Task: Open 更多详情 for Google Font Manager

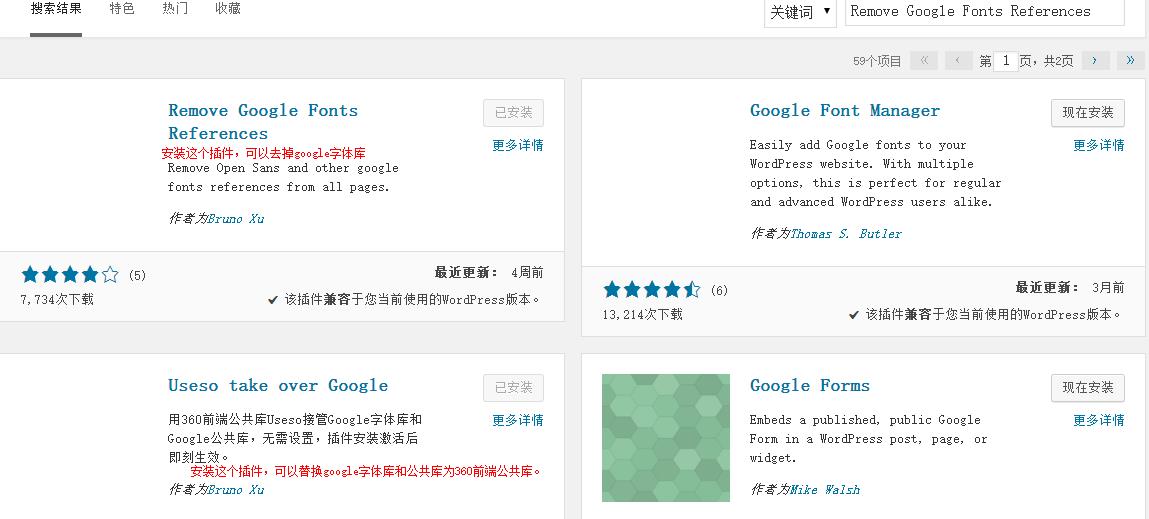Action: (x=1099, y=145)
